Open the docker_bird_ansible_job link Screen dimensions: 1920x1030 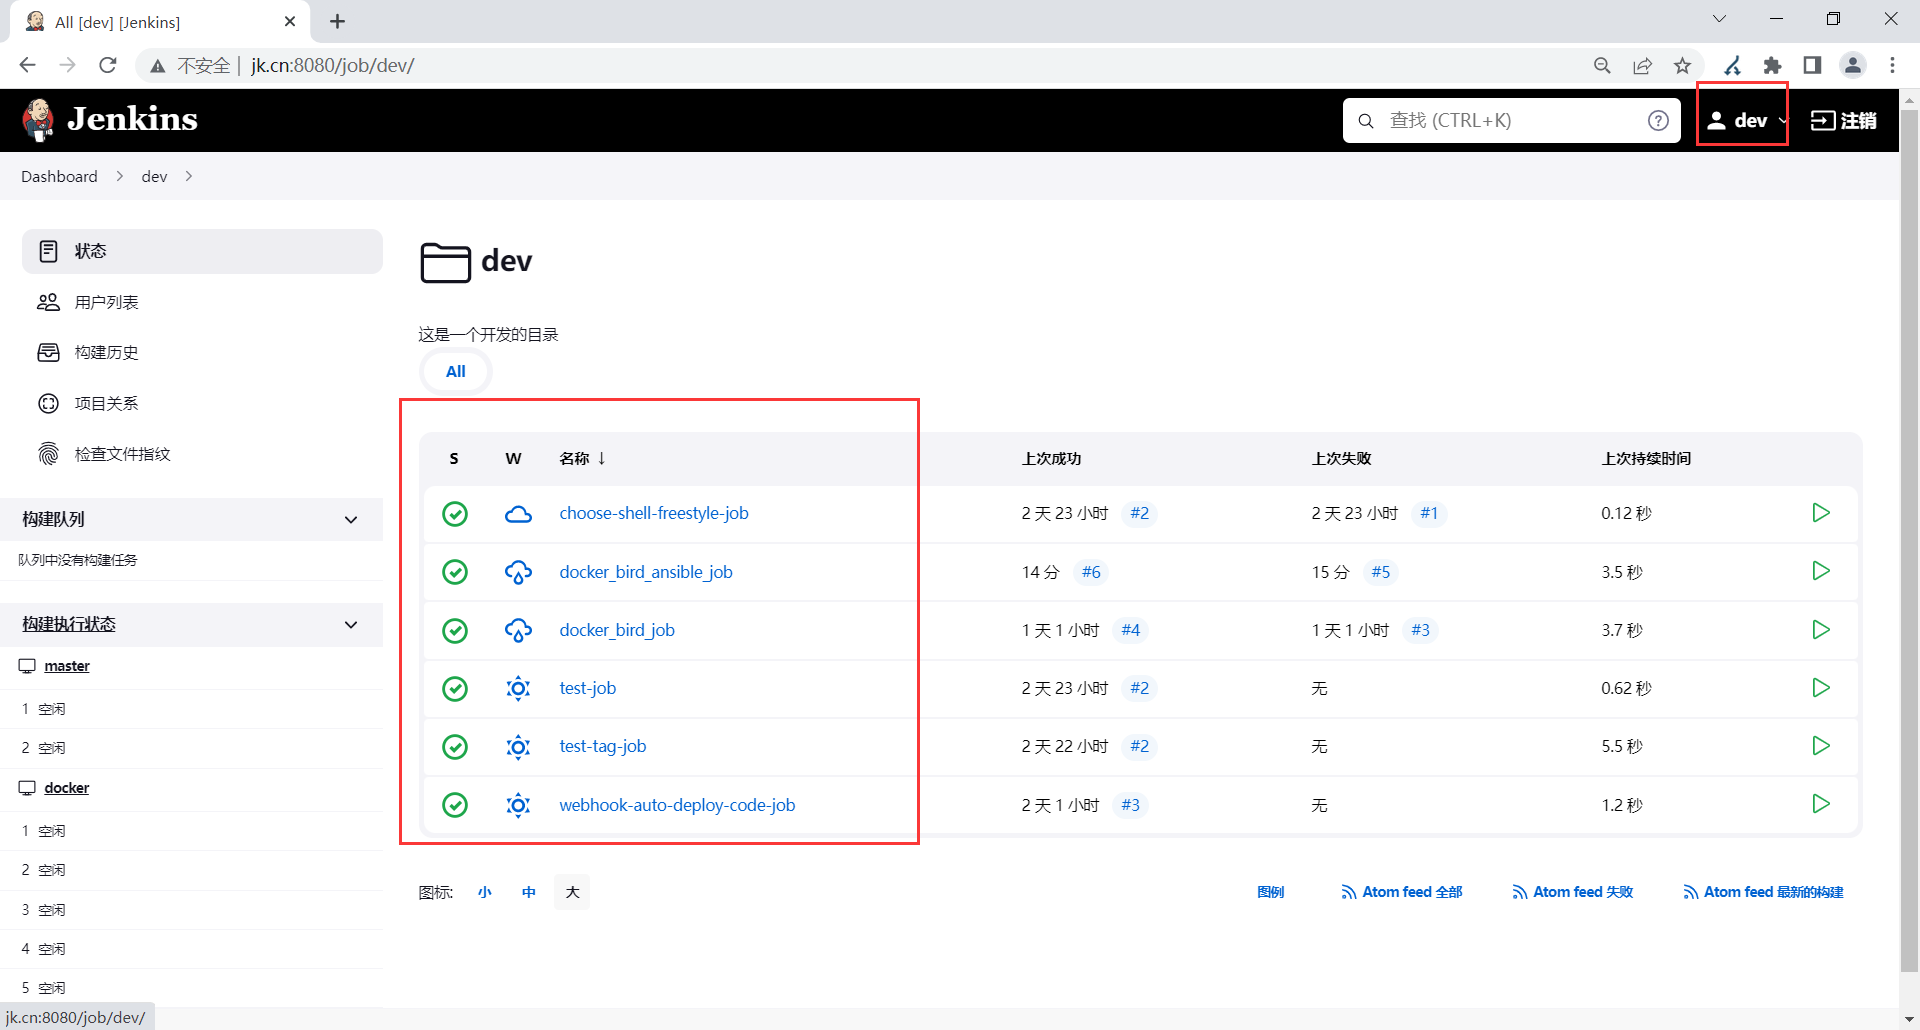646,572
